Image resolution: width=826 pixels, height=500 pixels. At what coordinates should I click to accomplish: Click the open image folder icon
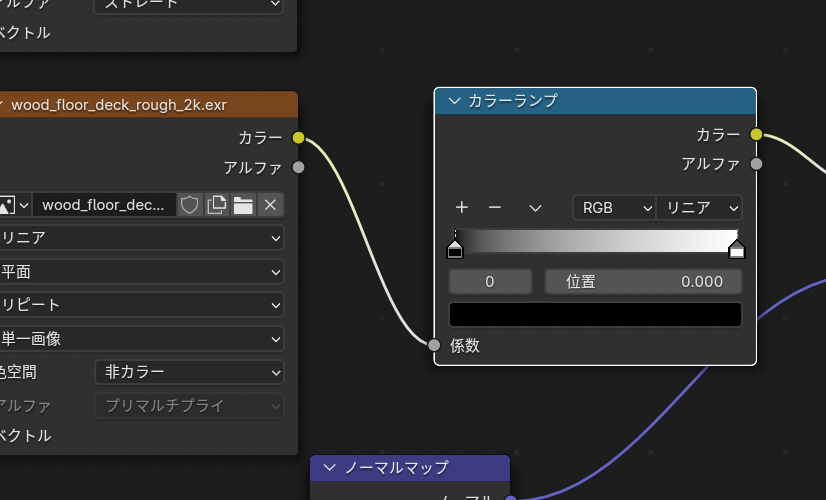[x=242, y=205]
